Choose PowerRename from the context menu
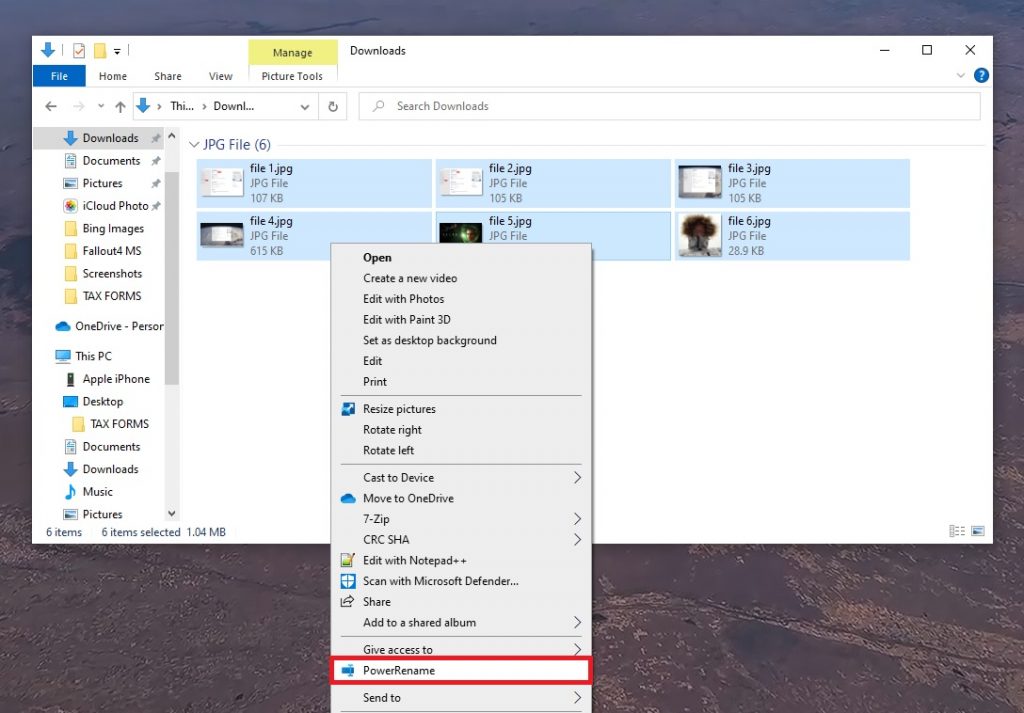Screen dimensions: 1024x713 pos(461,671)
